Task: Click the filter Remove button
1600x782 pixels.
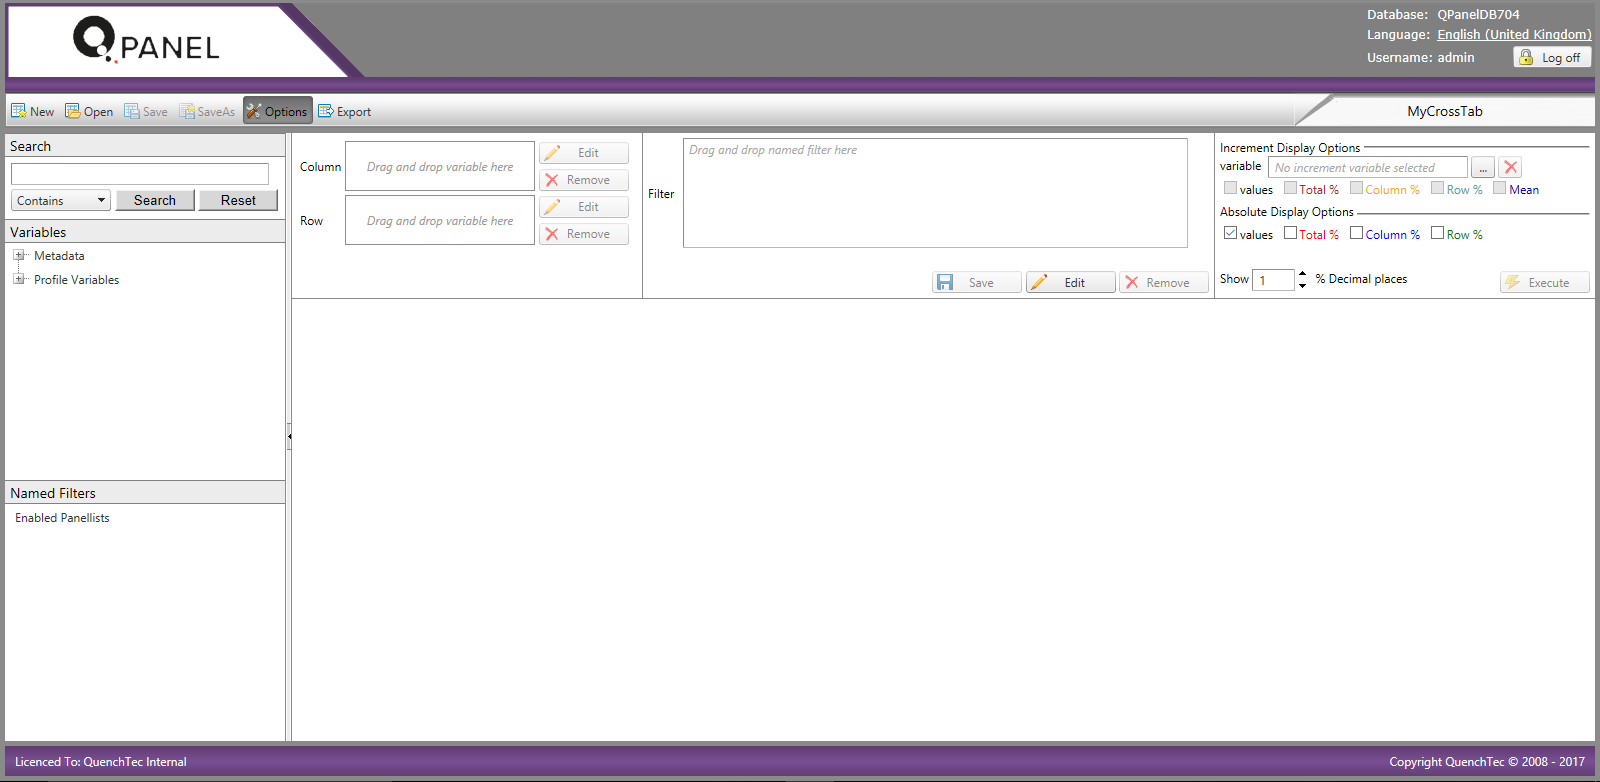Action: (1164, 283)
